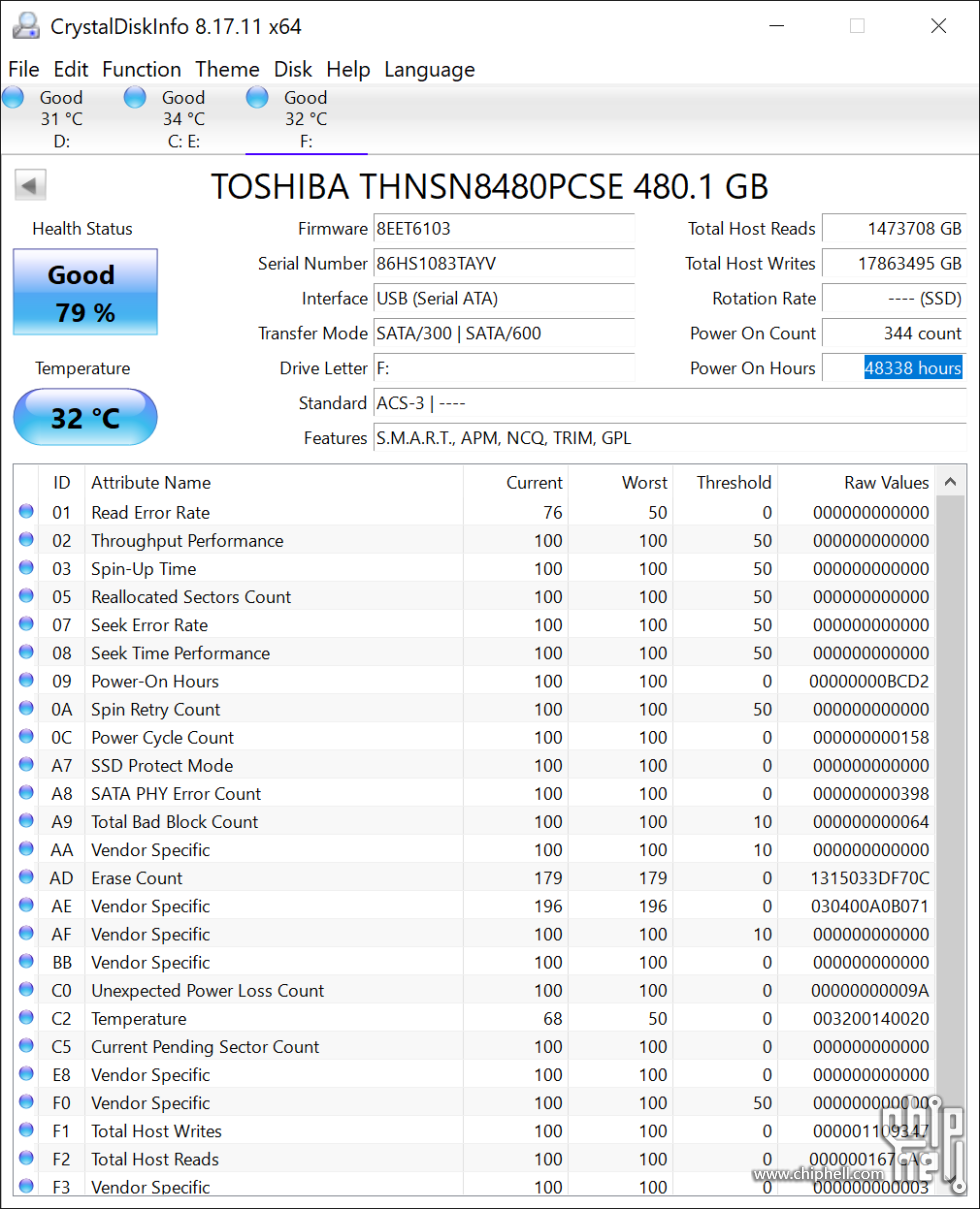Click the Current Pending Sector Count status orb
This screenshot has height=1209, width=980.
coord(26,1046)
